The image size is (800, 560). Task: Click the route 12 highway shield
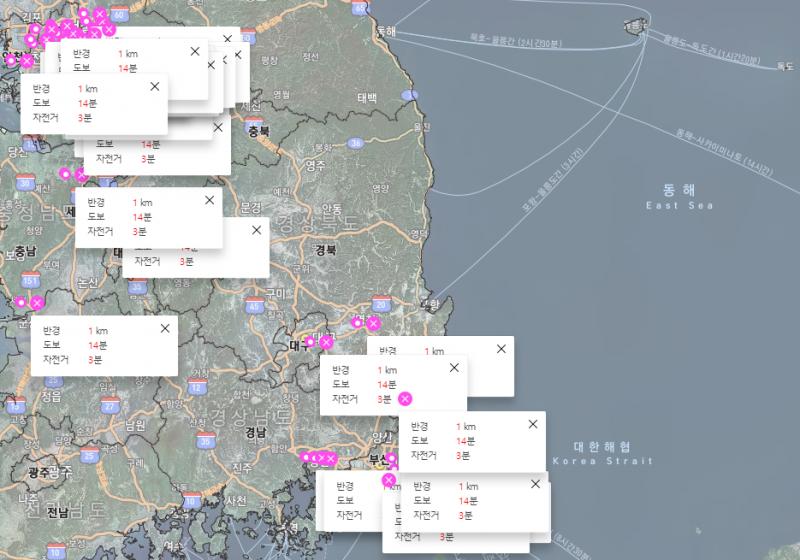tap(197, 387)
